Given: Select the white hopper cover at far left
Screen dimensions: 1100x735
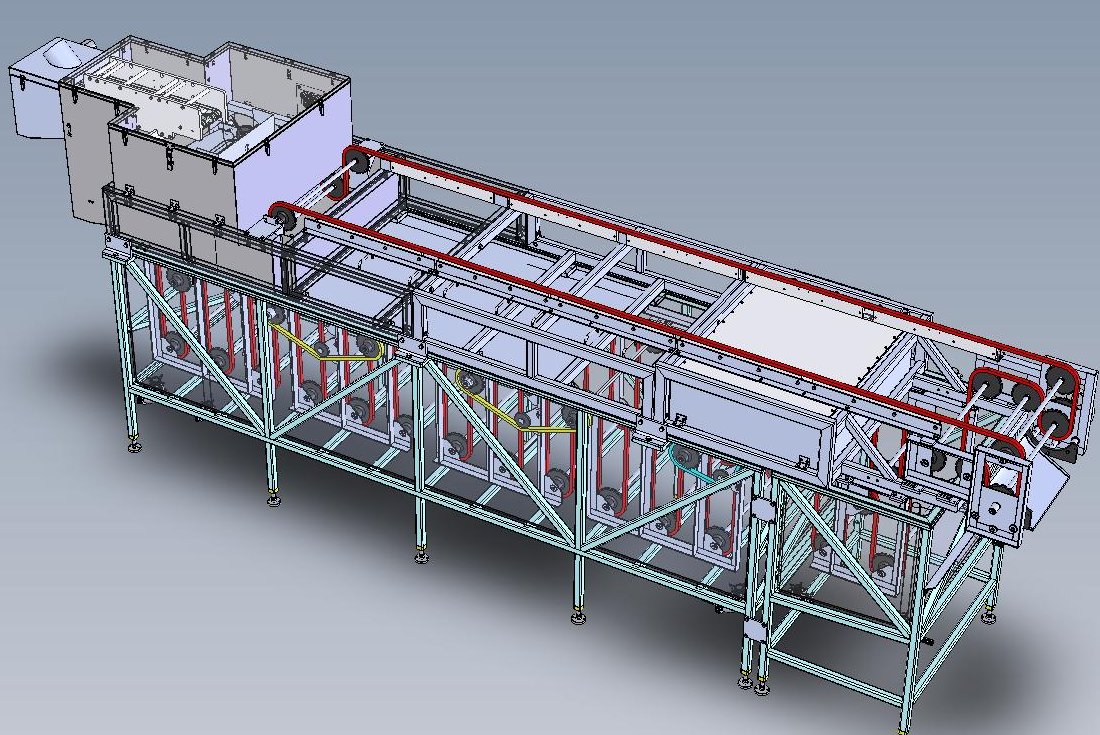Looking at the screenshot, I should tap(38, 95).
